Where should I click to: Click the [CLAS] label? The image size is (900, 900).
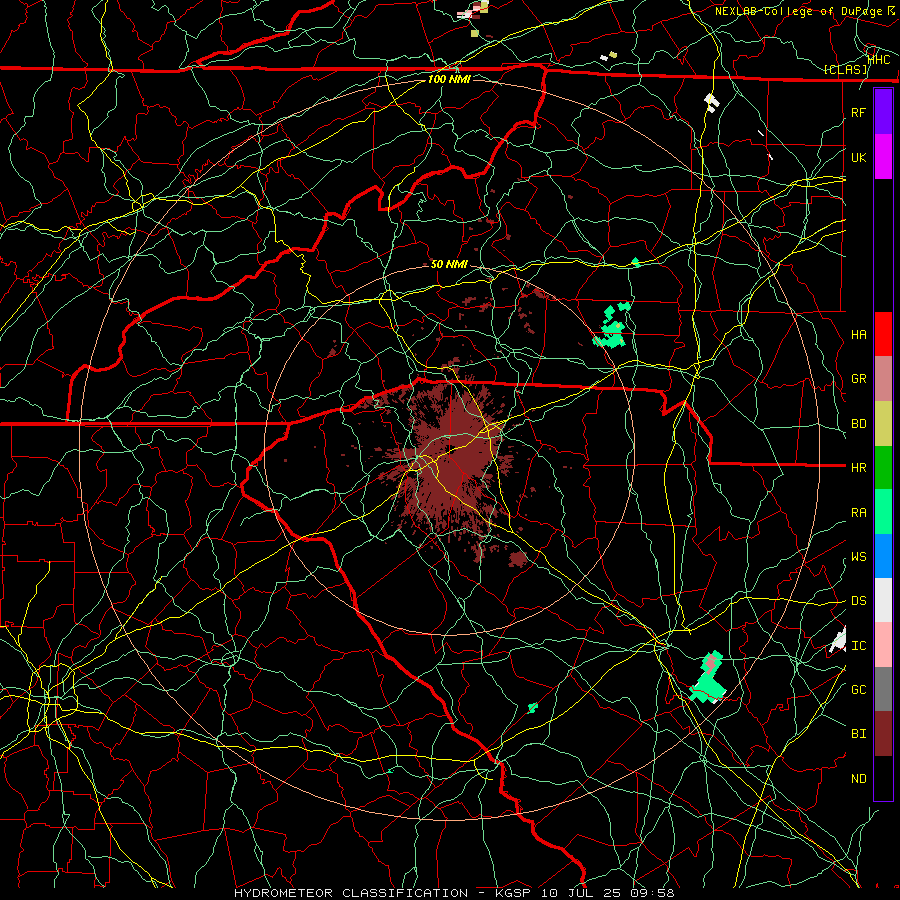(845, 69)
